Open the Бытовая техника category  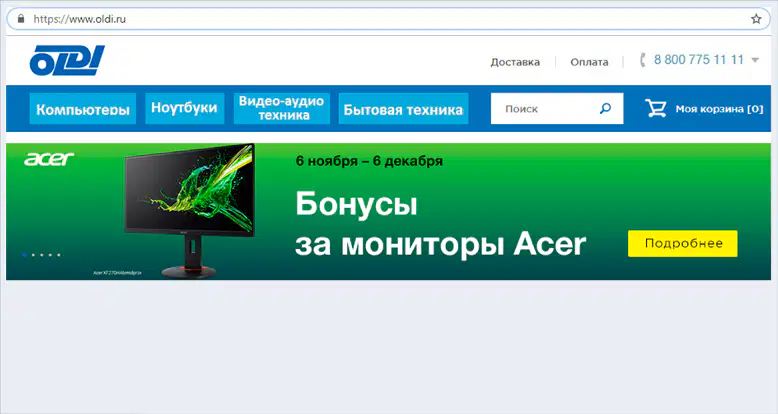(403, 108)
